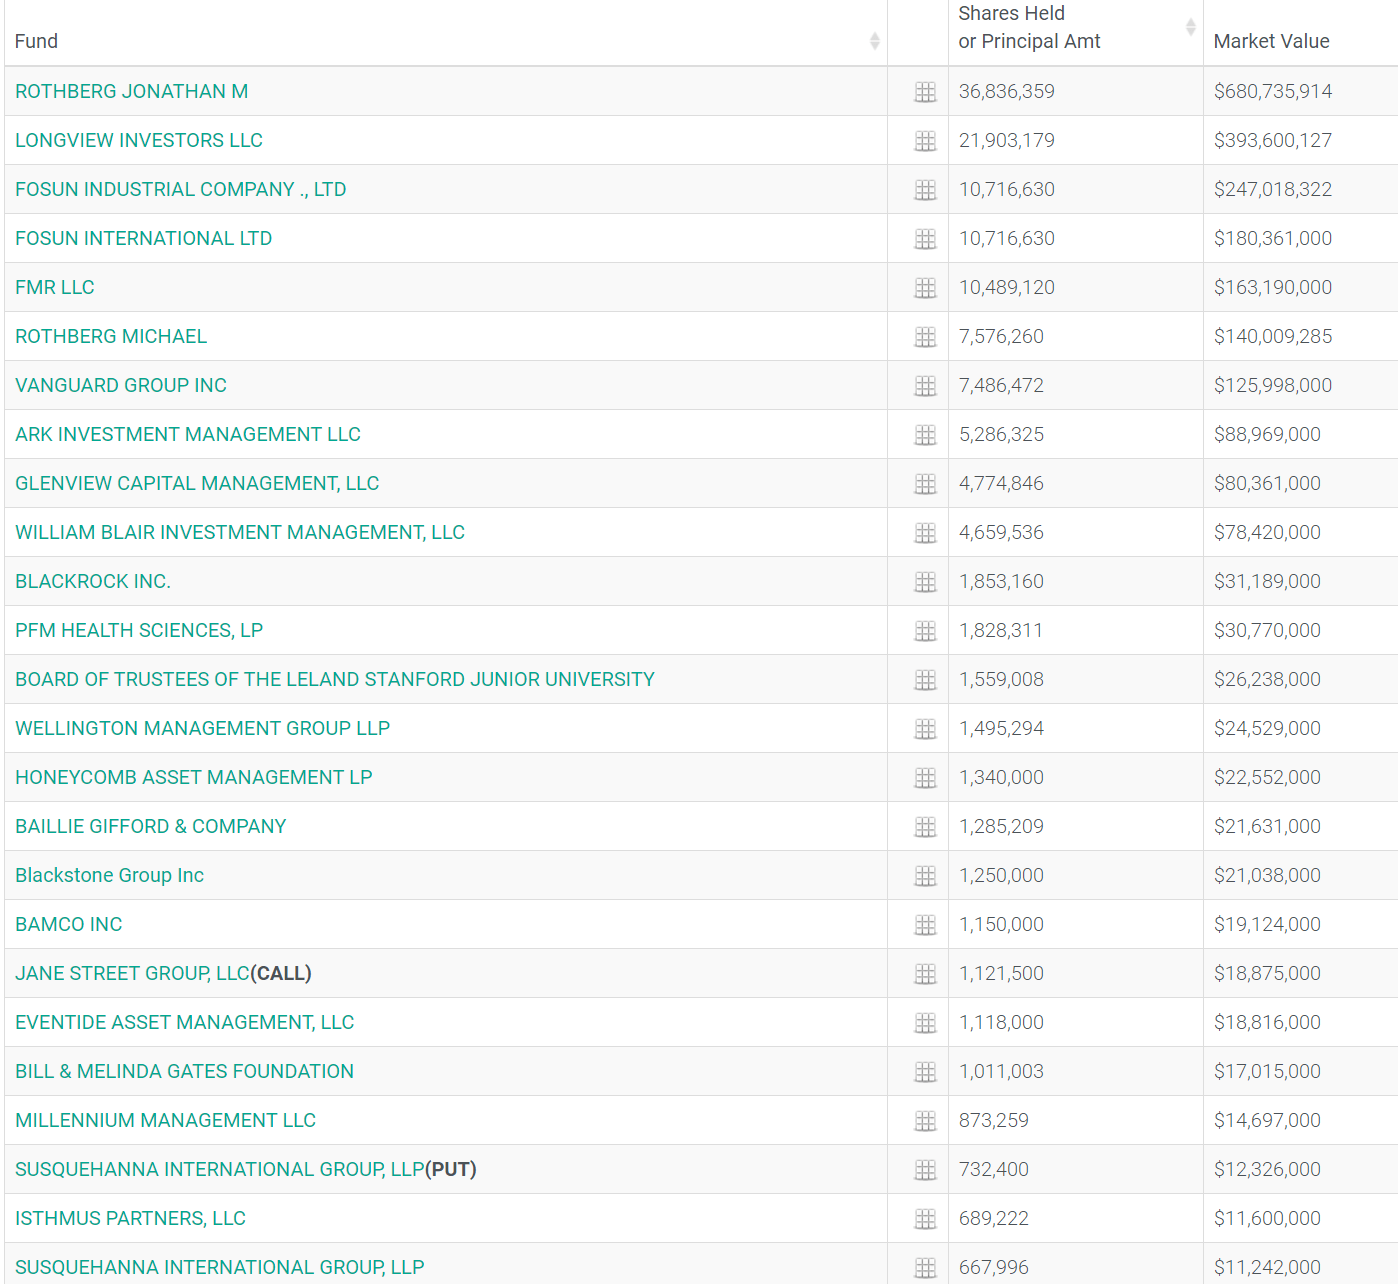Click the Market Value column header
This screenshot has height=1284, width=1398.
[x=1271, y=41]
